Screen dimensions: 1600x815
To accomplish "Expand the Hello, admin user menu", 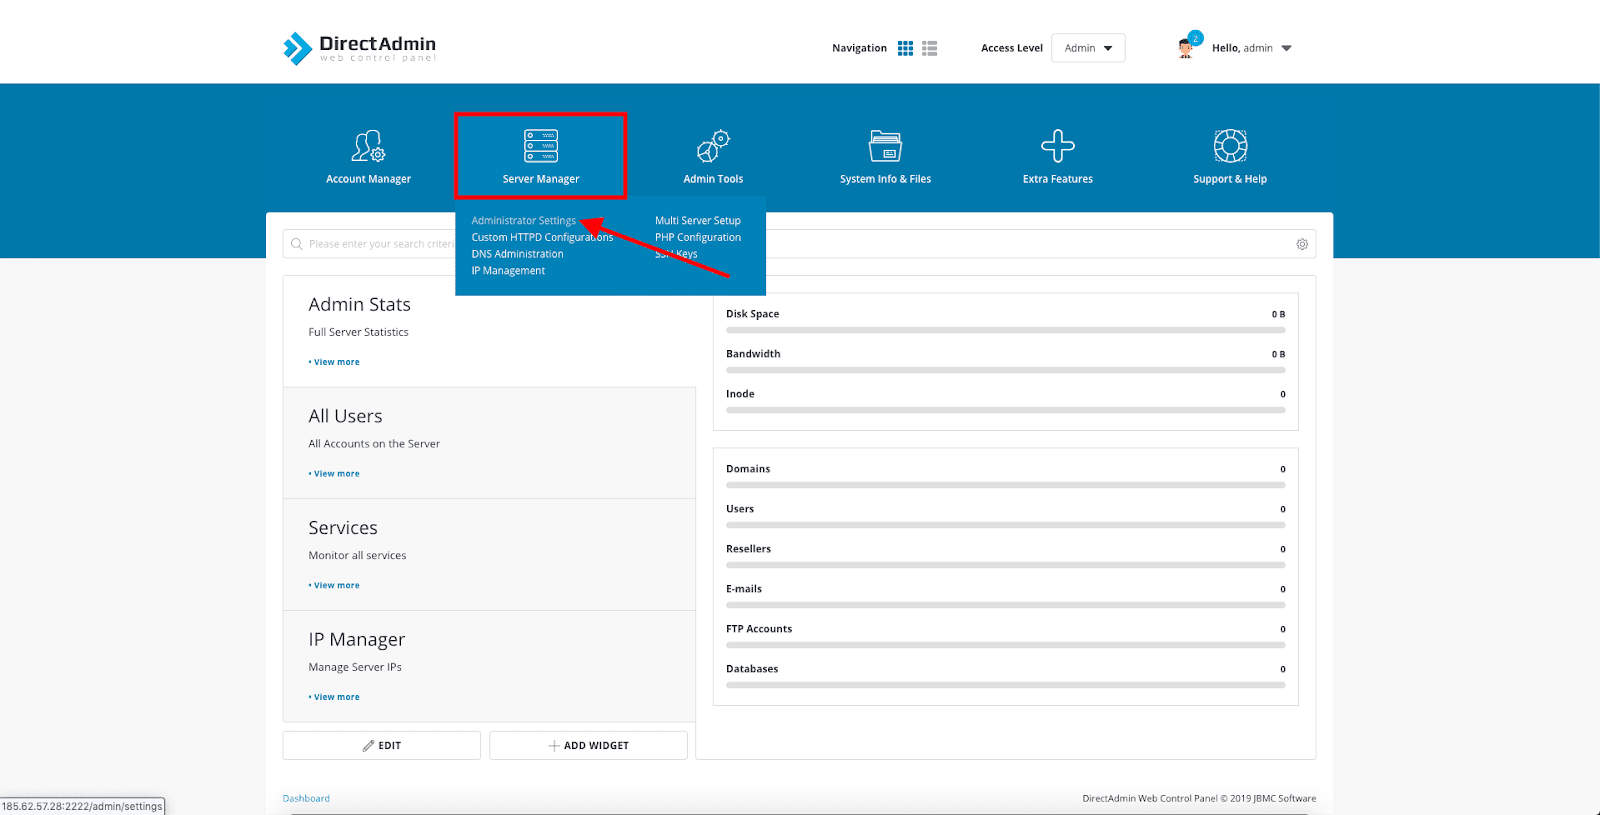I will tap(1252, 48).
